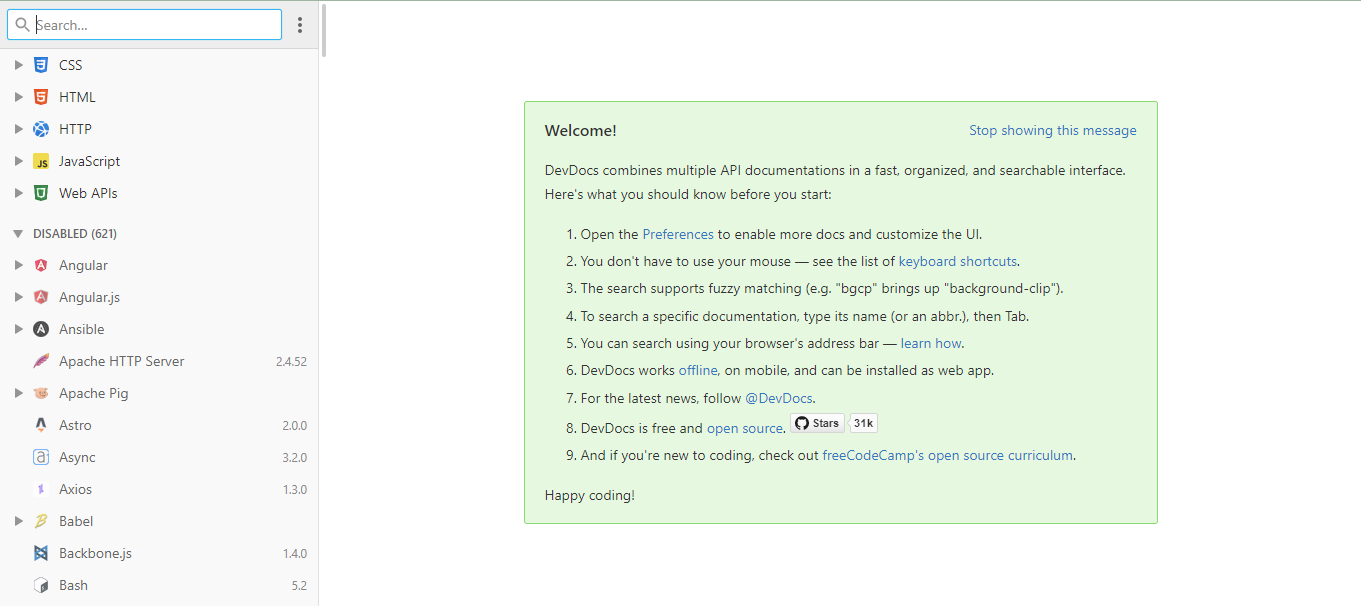Viewport: 1361px width, 606px height.
Task: Click the Bash logo icon
Action: point(41,585)
